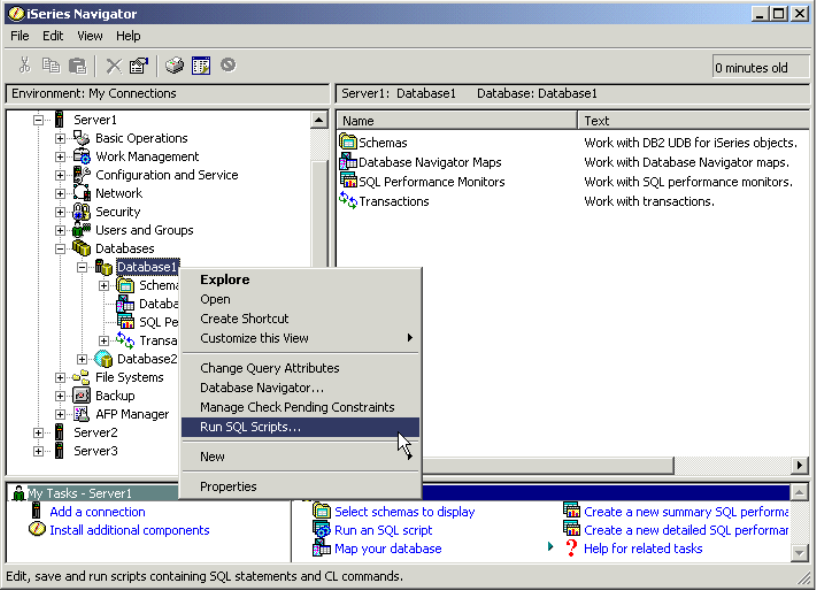Click the Configuration and Service icon

pos(81,175)
